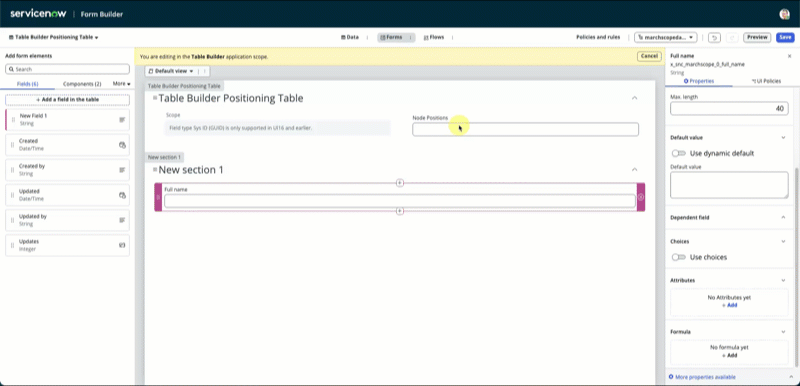Image resolution: width=800 pixels, height=386 pixels.
Task: Collapse New section 1 chevron
Action: pos(634,169)
